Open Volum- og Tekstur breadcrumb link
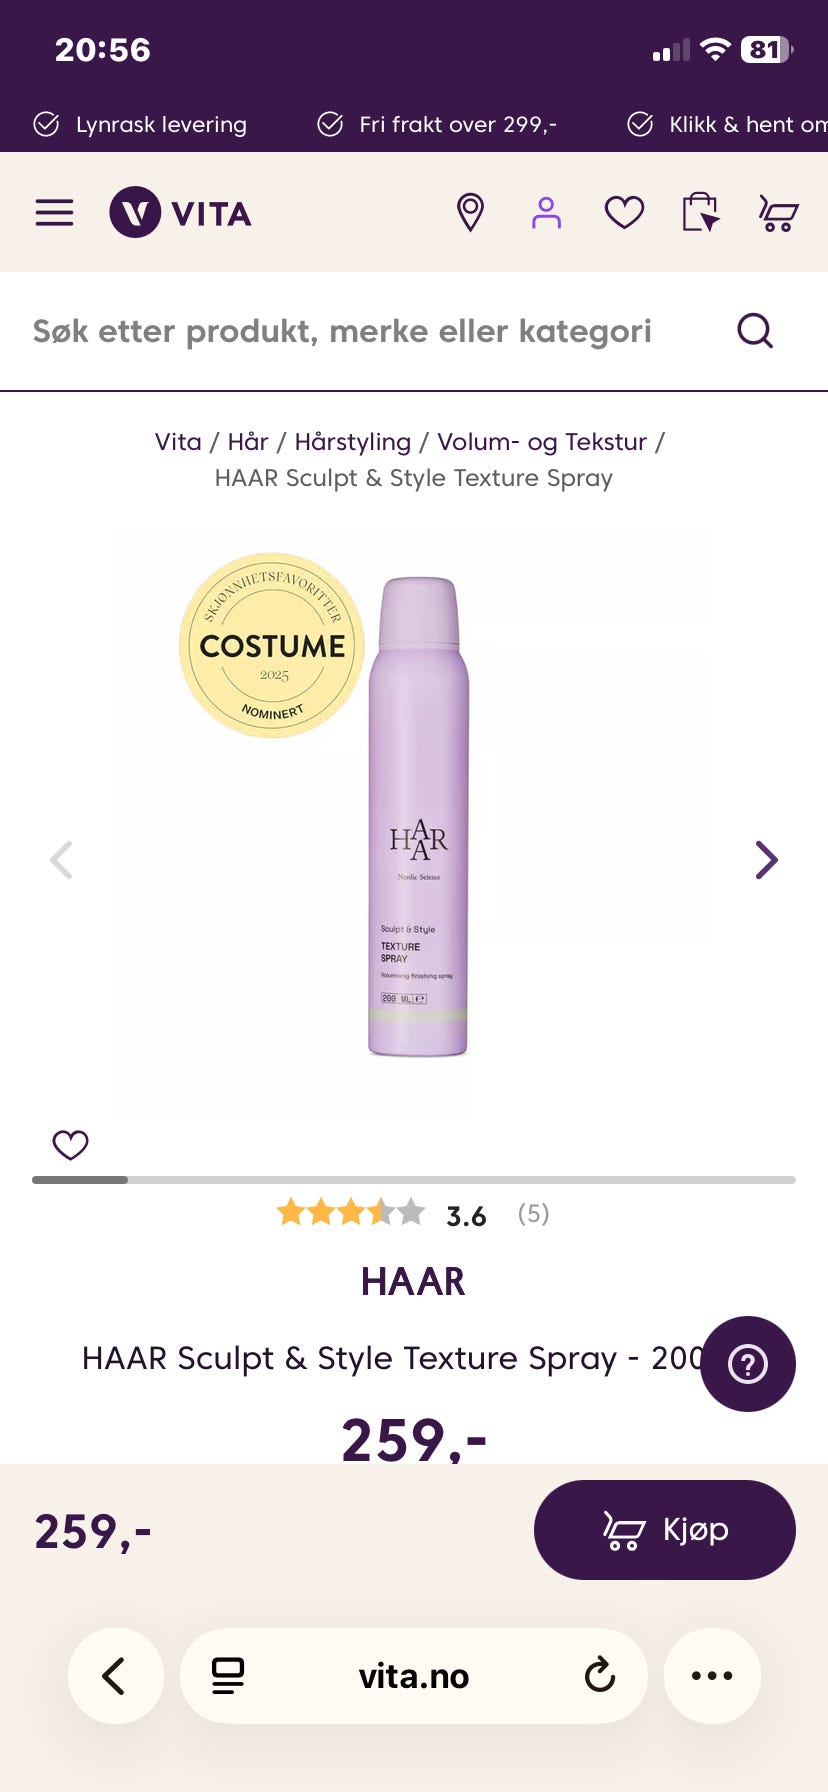The image size is (828, 1792). tap(542, 442)
